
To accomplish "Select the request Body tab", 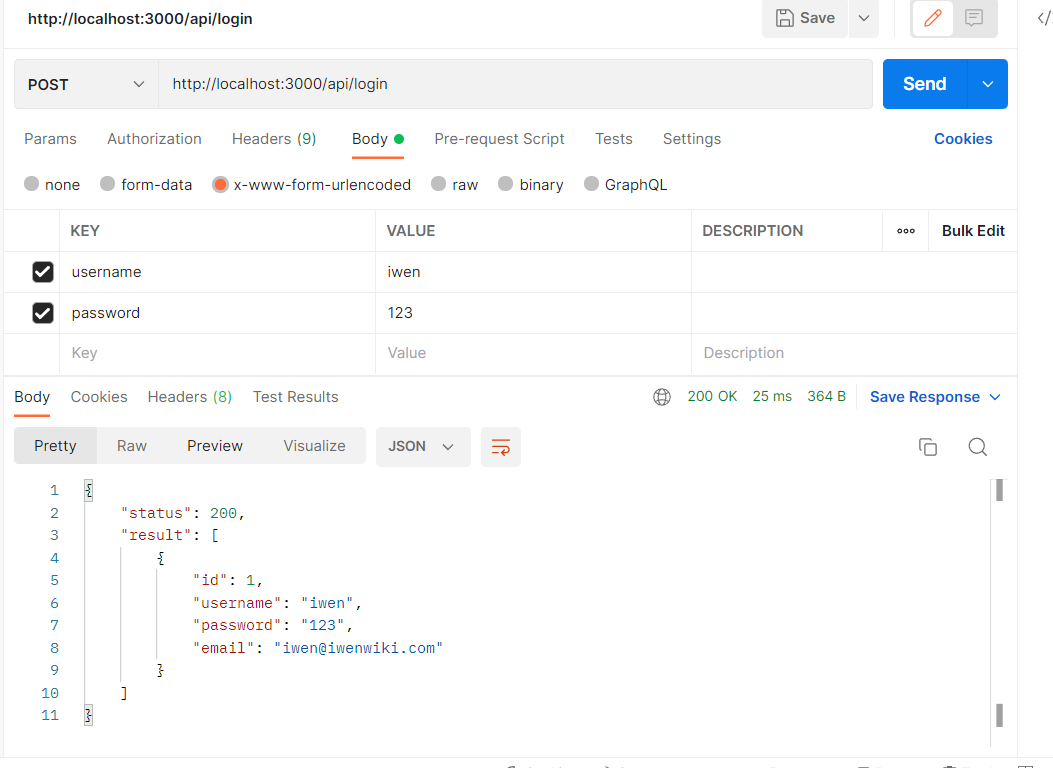I will 377,139.
